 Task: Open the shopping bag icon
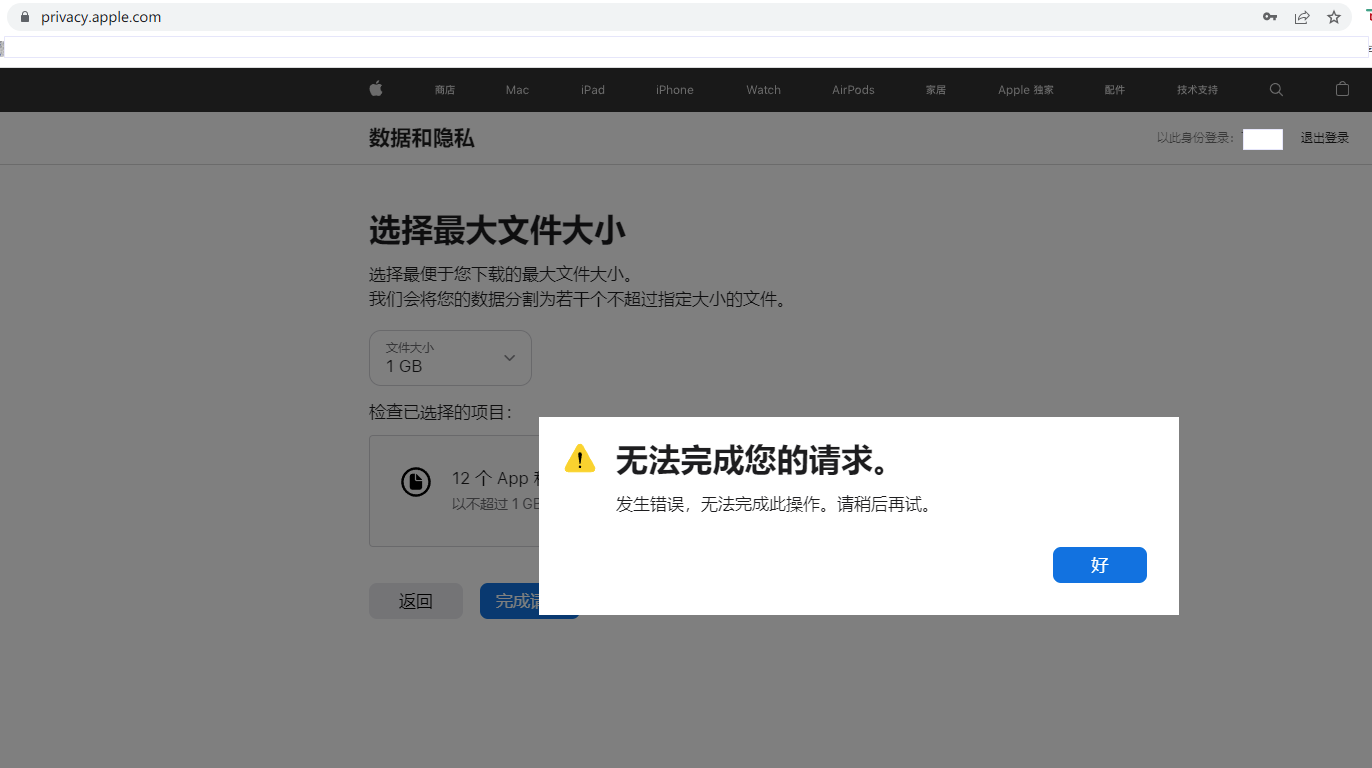1343,89
